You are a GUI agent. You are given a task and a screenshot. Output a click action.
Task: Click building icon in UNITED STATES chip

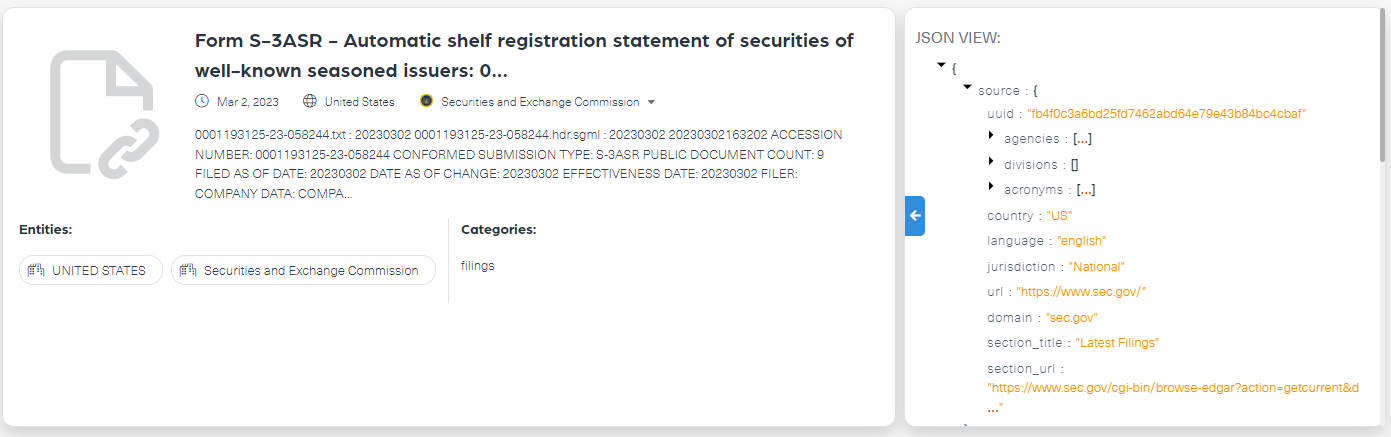(36, 270)
